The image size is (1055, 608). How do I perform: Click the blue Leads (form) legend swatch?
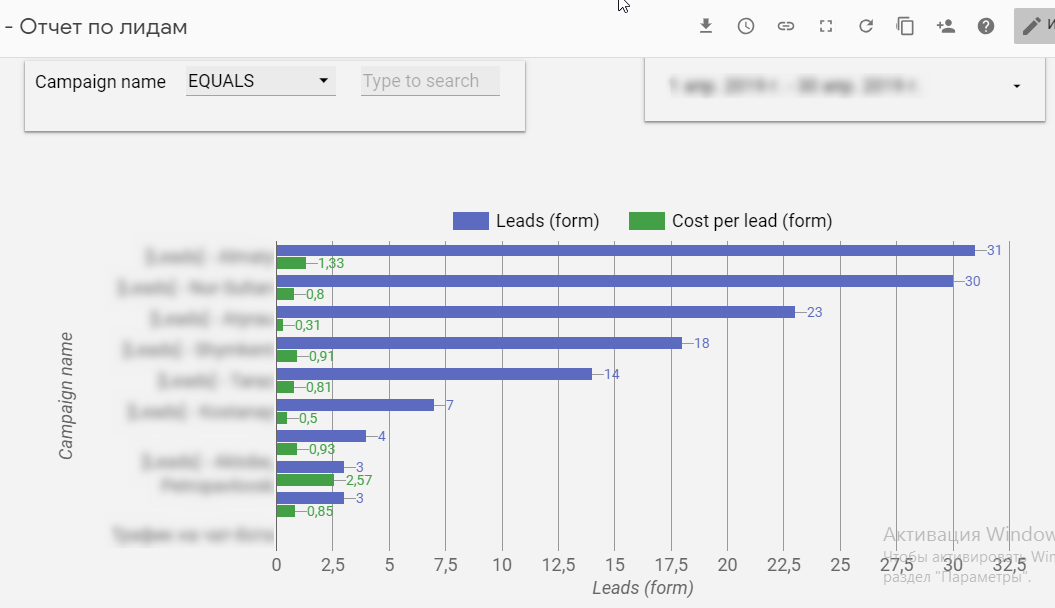(x=470, y=221)
